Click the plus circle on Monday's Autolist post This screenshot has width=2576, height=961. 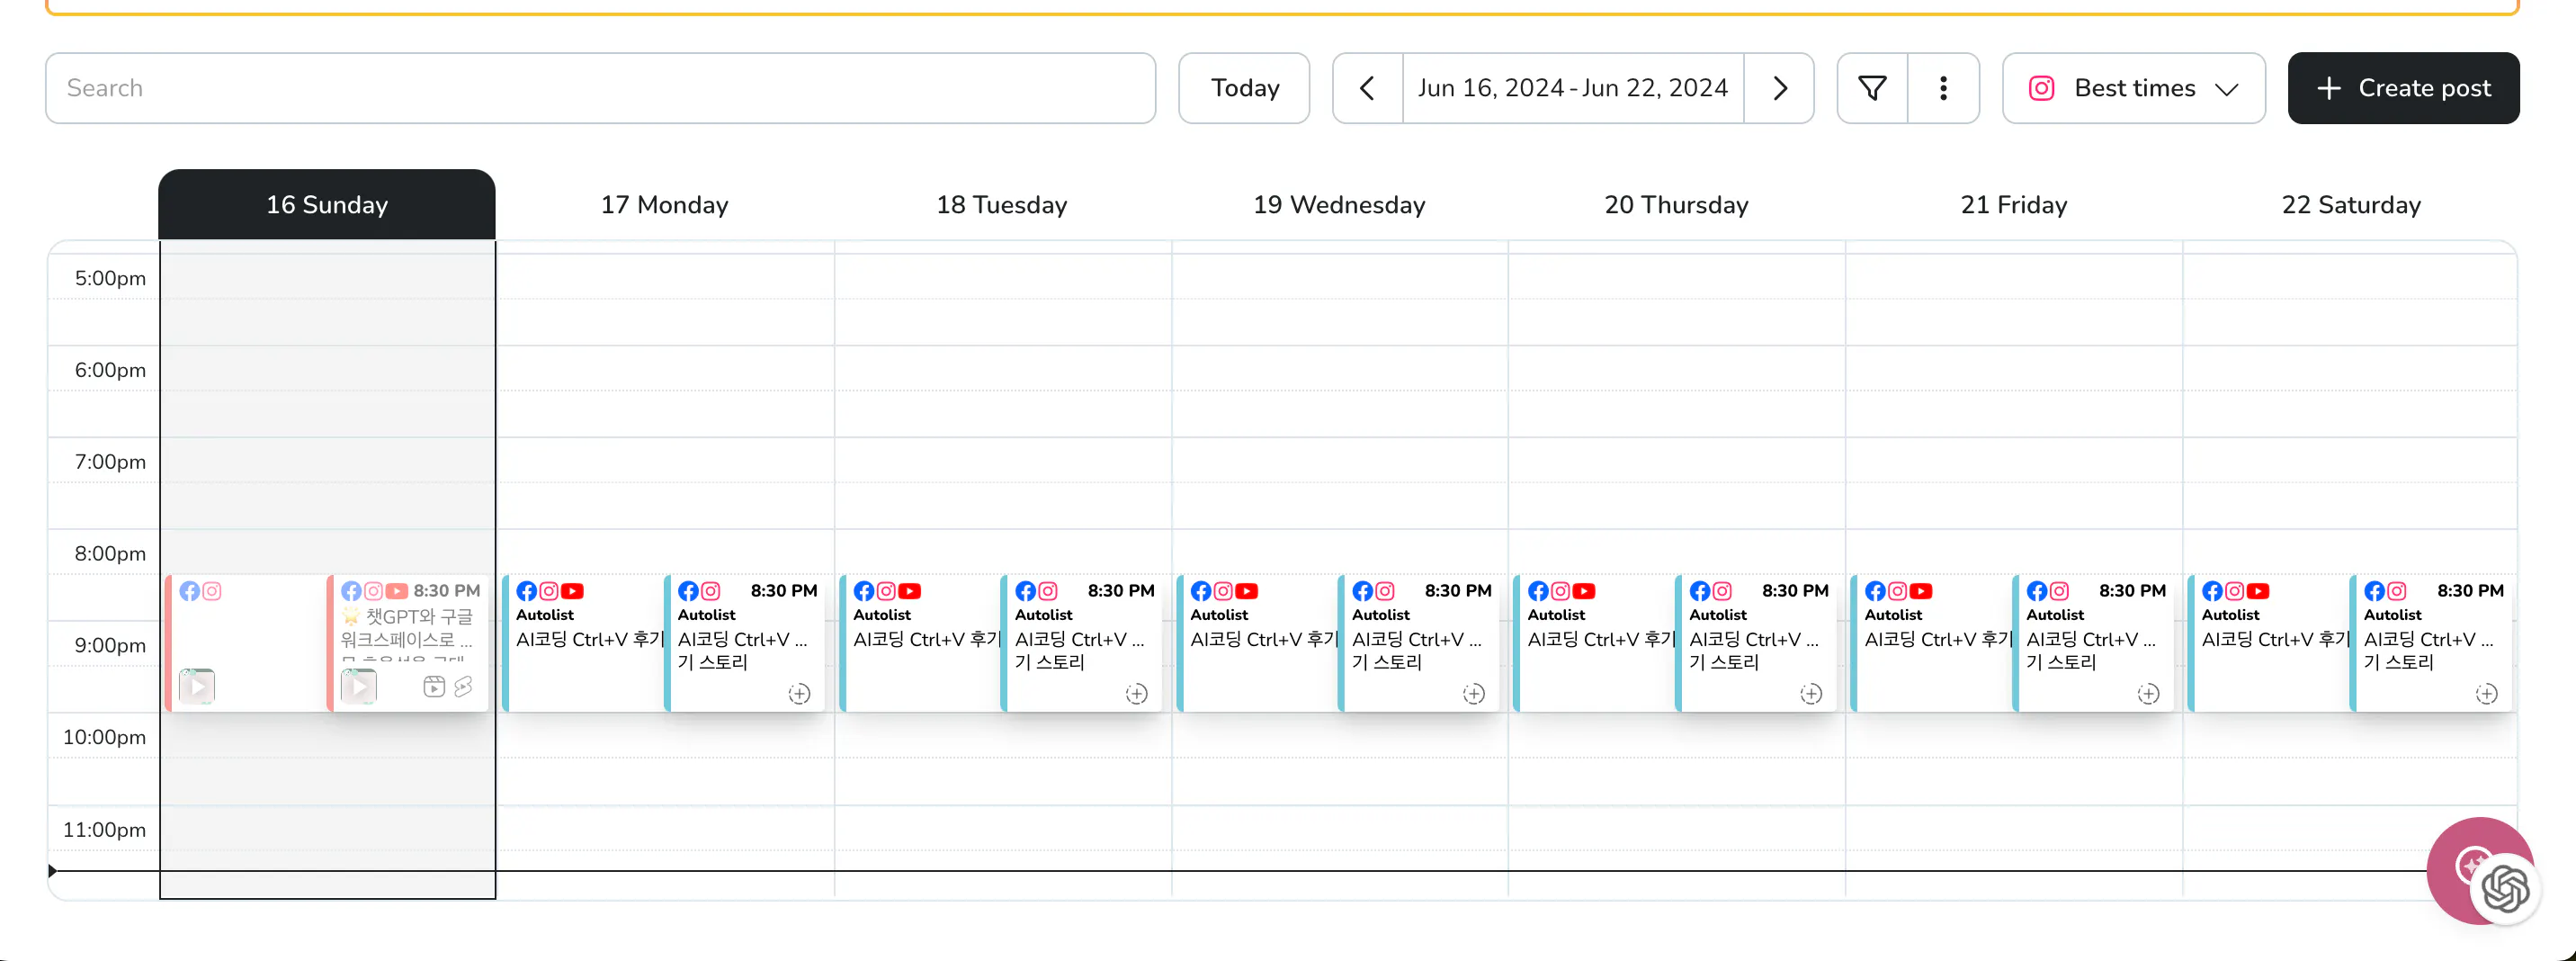[799, 694]
